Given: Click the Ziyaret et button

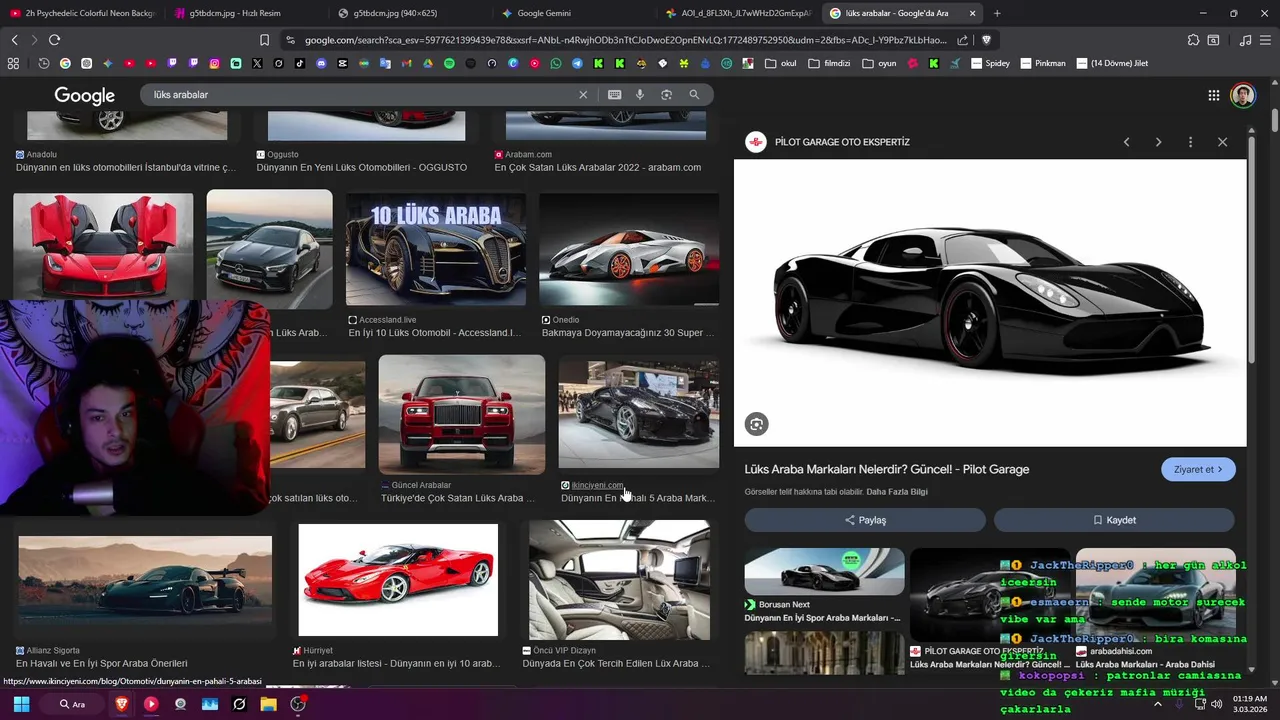Looking at the screenshot, I should (x=1198, y=469).
